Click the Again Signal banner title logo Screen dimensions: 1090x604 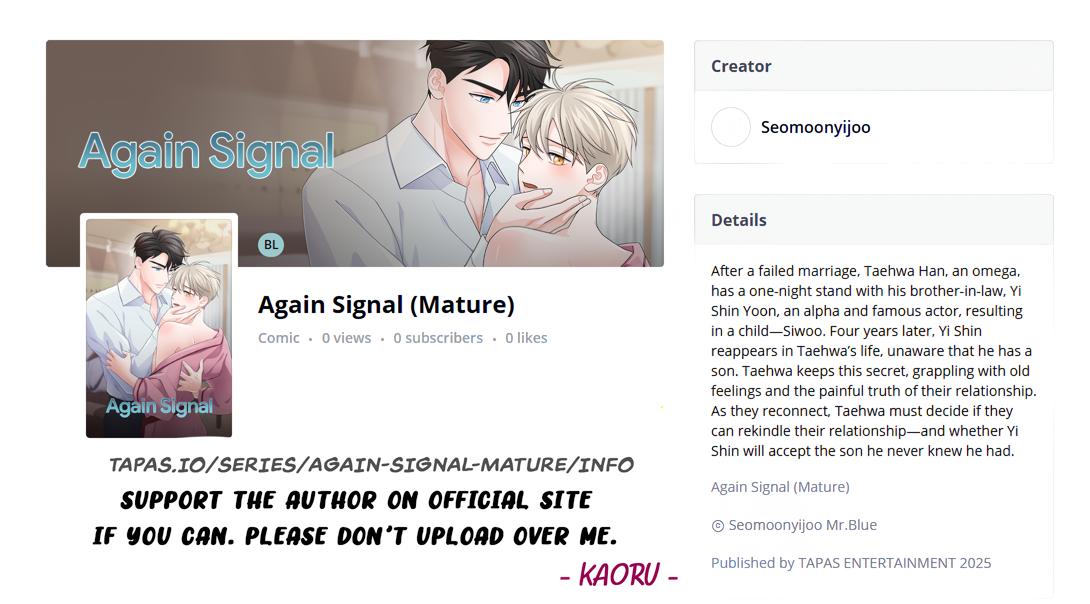(206, 152)
